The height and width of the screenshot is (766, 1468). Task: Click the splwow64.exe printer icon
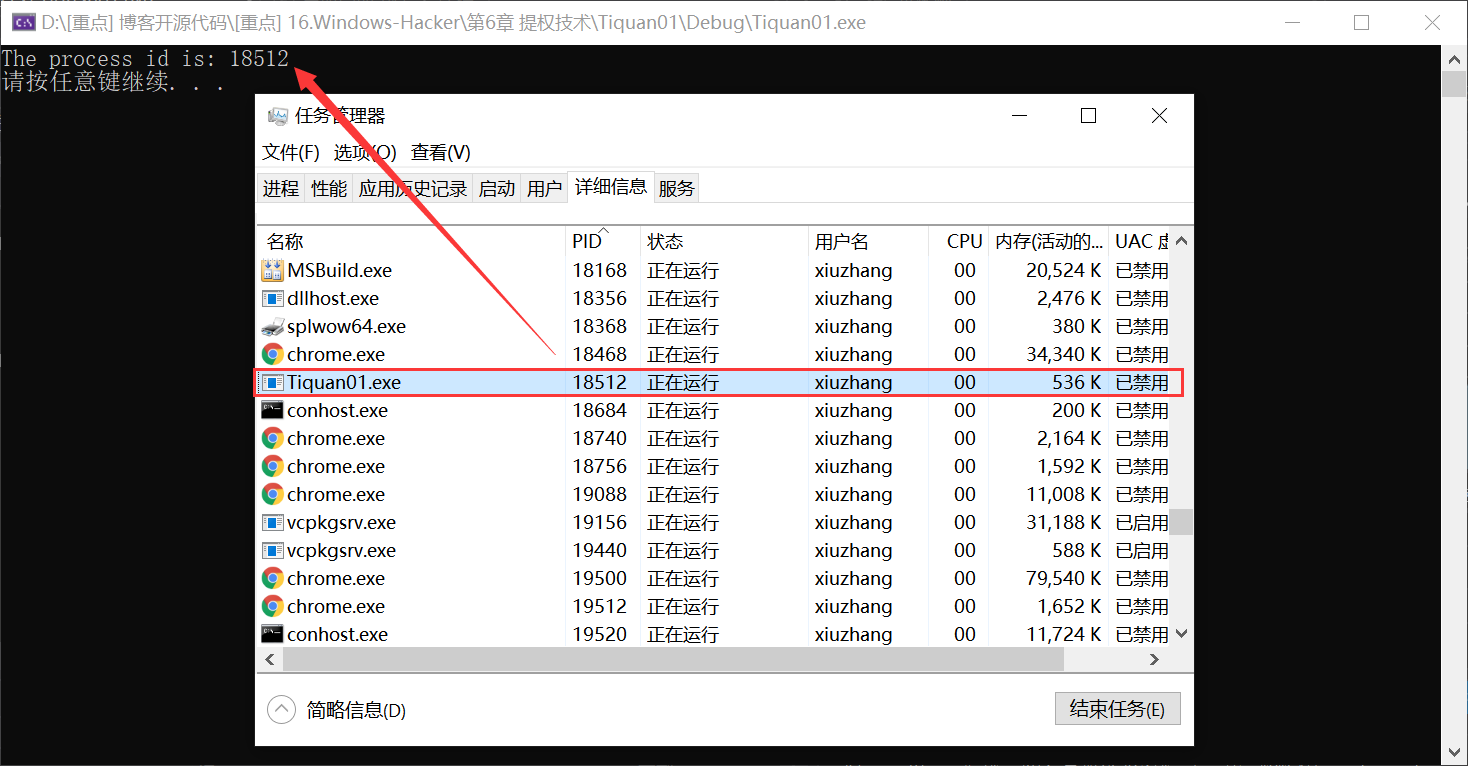(272, 326)
